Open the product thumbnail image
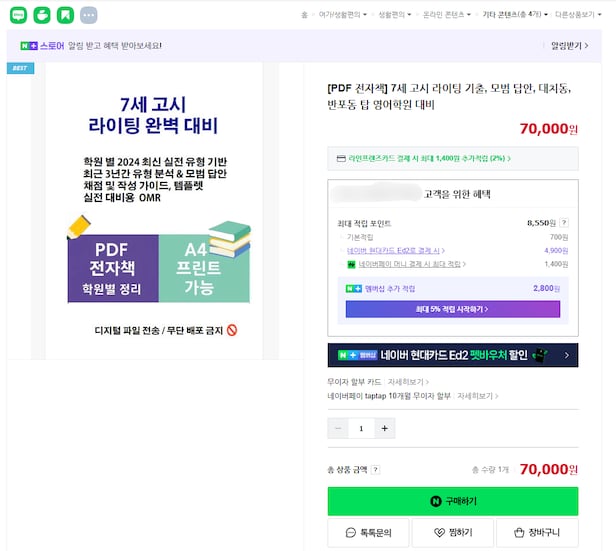The width and height of the screenshot is (616, 551). click(154, 210)
